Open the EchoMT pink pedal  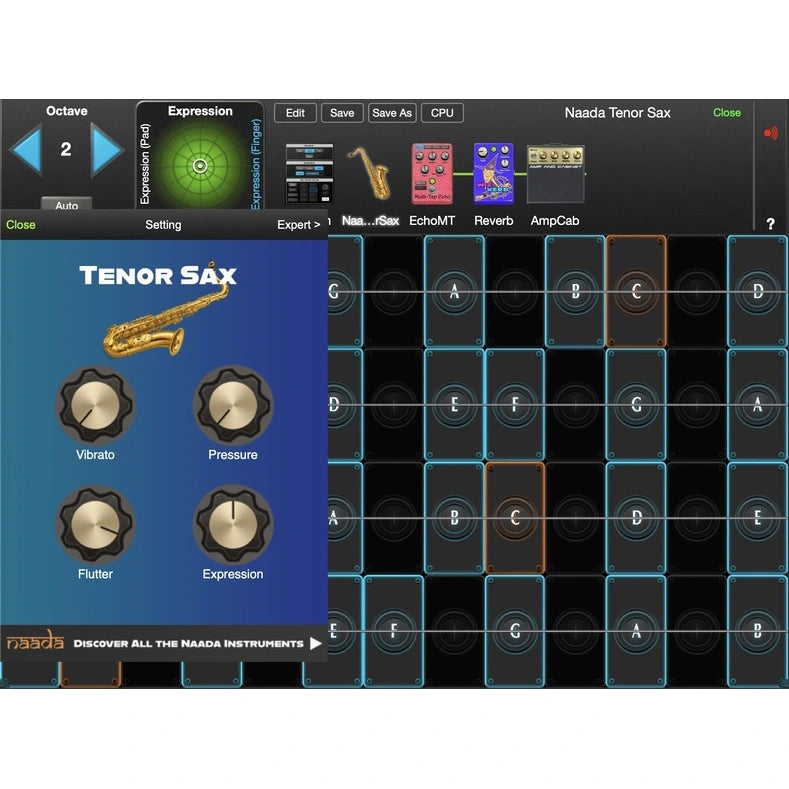pyautogui.click(x=432, y=174)
